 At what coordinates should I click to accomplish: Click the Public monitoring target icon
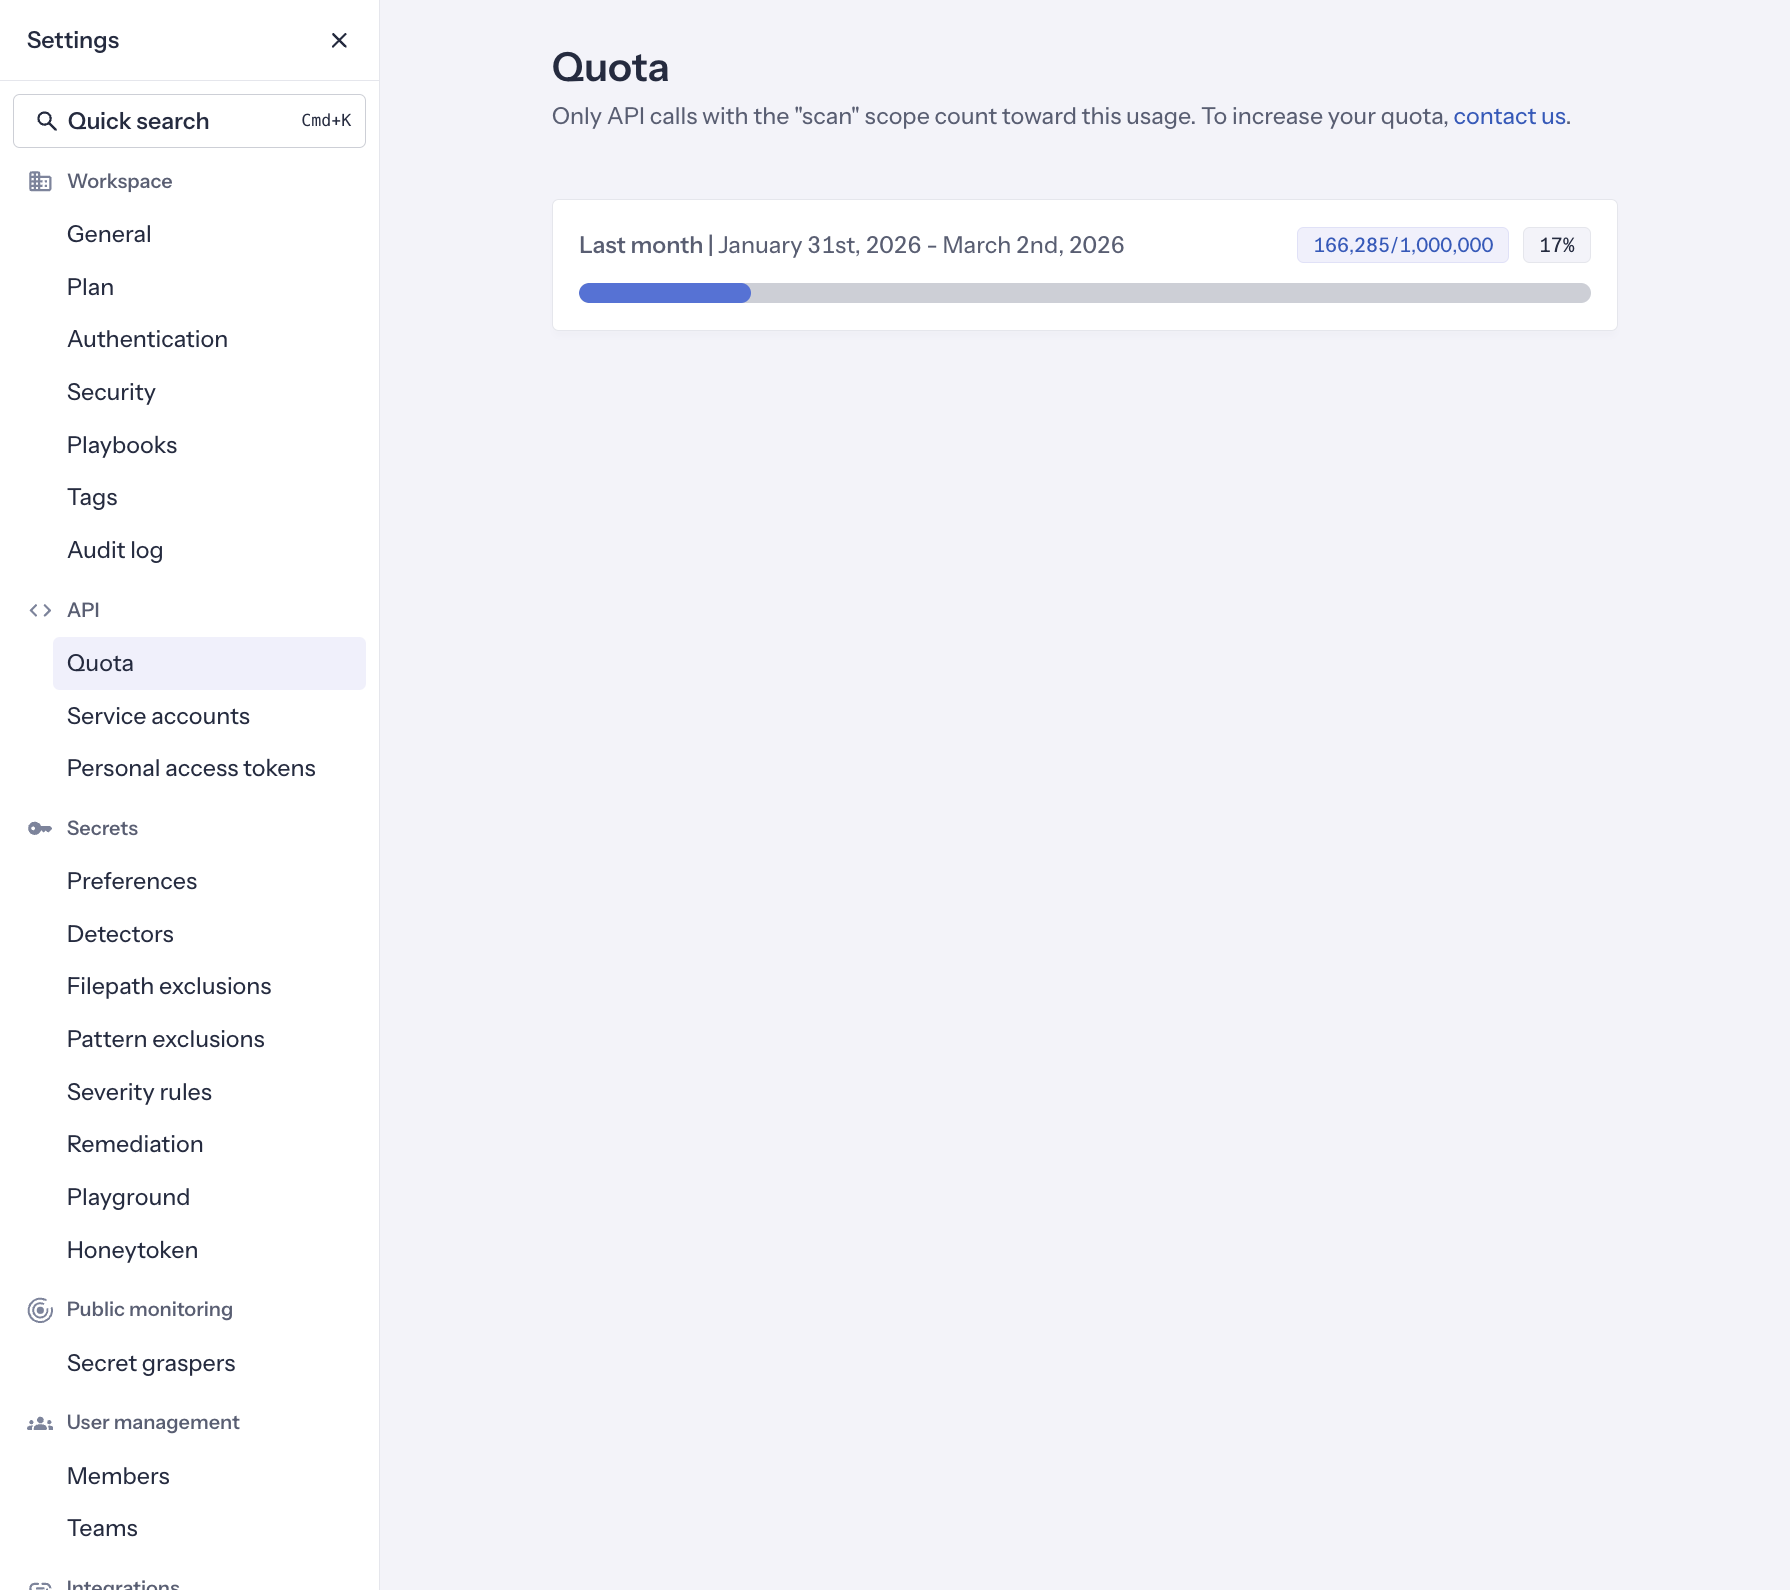tap(40, 1309)
